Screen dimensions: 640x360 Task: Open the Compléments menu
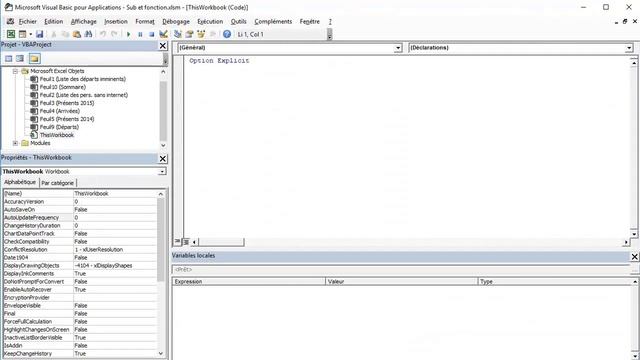[273, 22]
